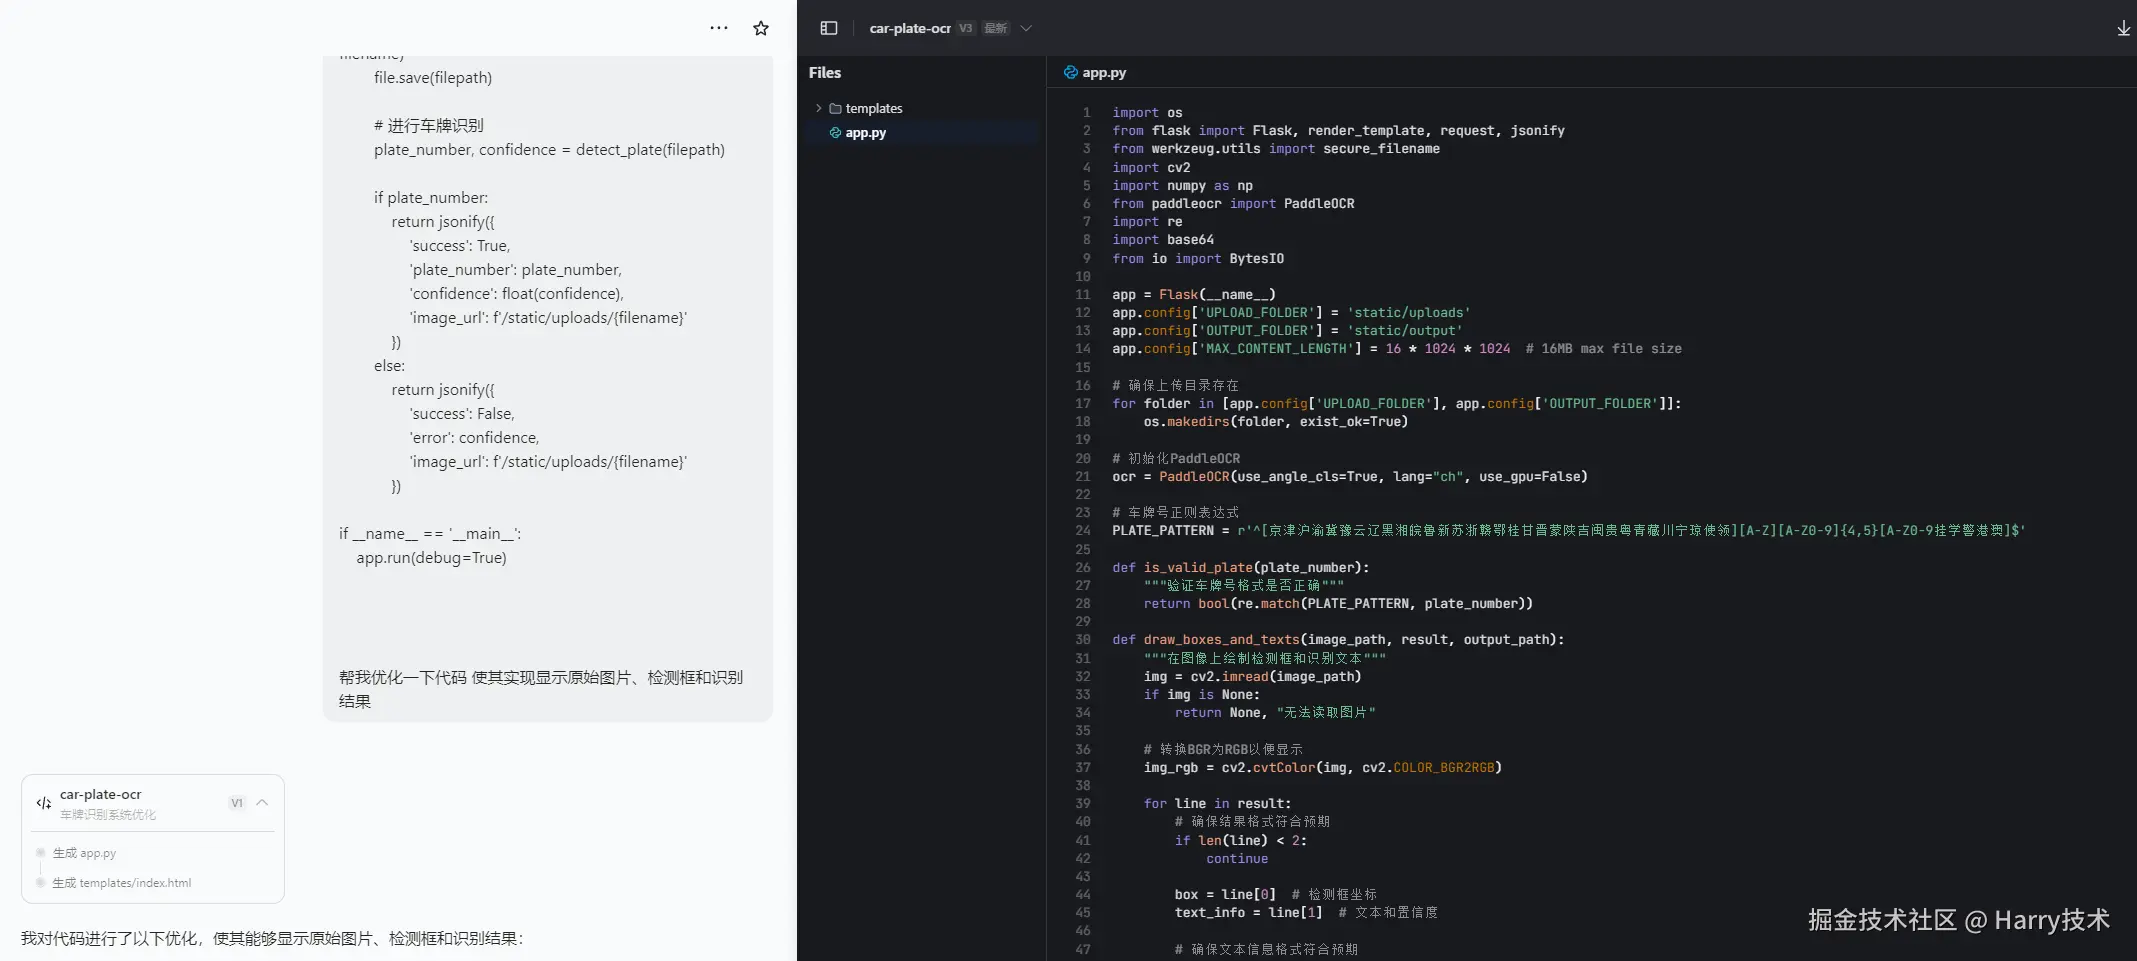Click the code icon on car-plate-ocr card
2137x961 pixels.
pos(43,803)
